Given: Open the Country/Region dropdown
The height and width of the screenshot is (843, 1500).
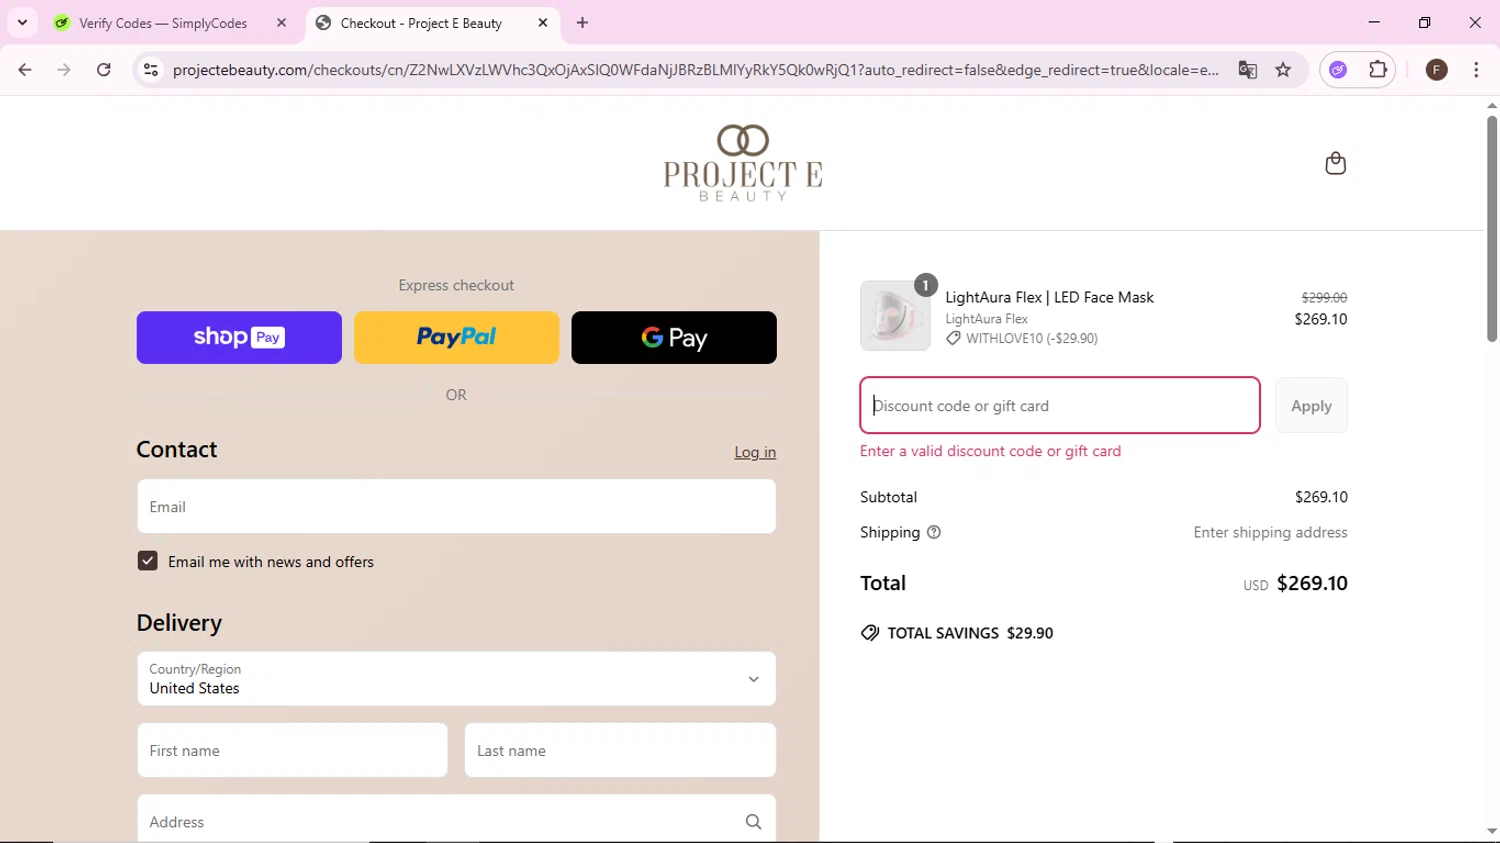Looking at the screenshot, I should (456, 679).
